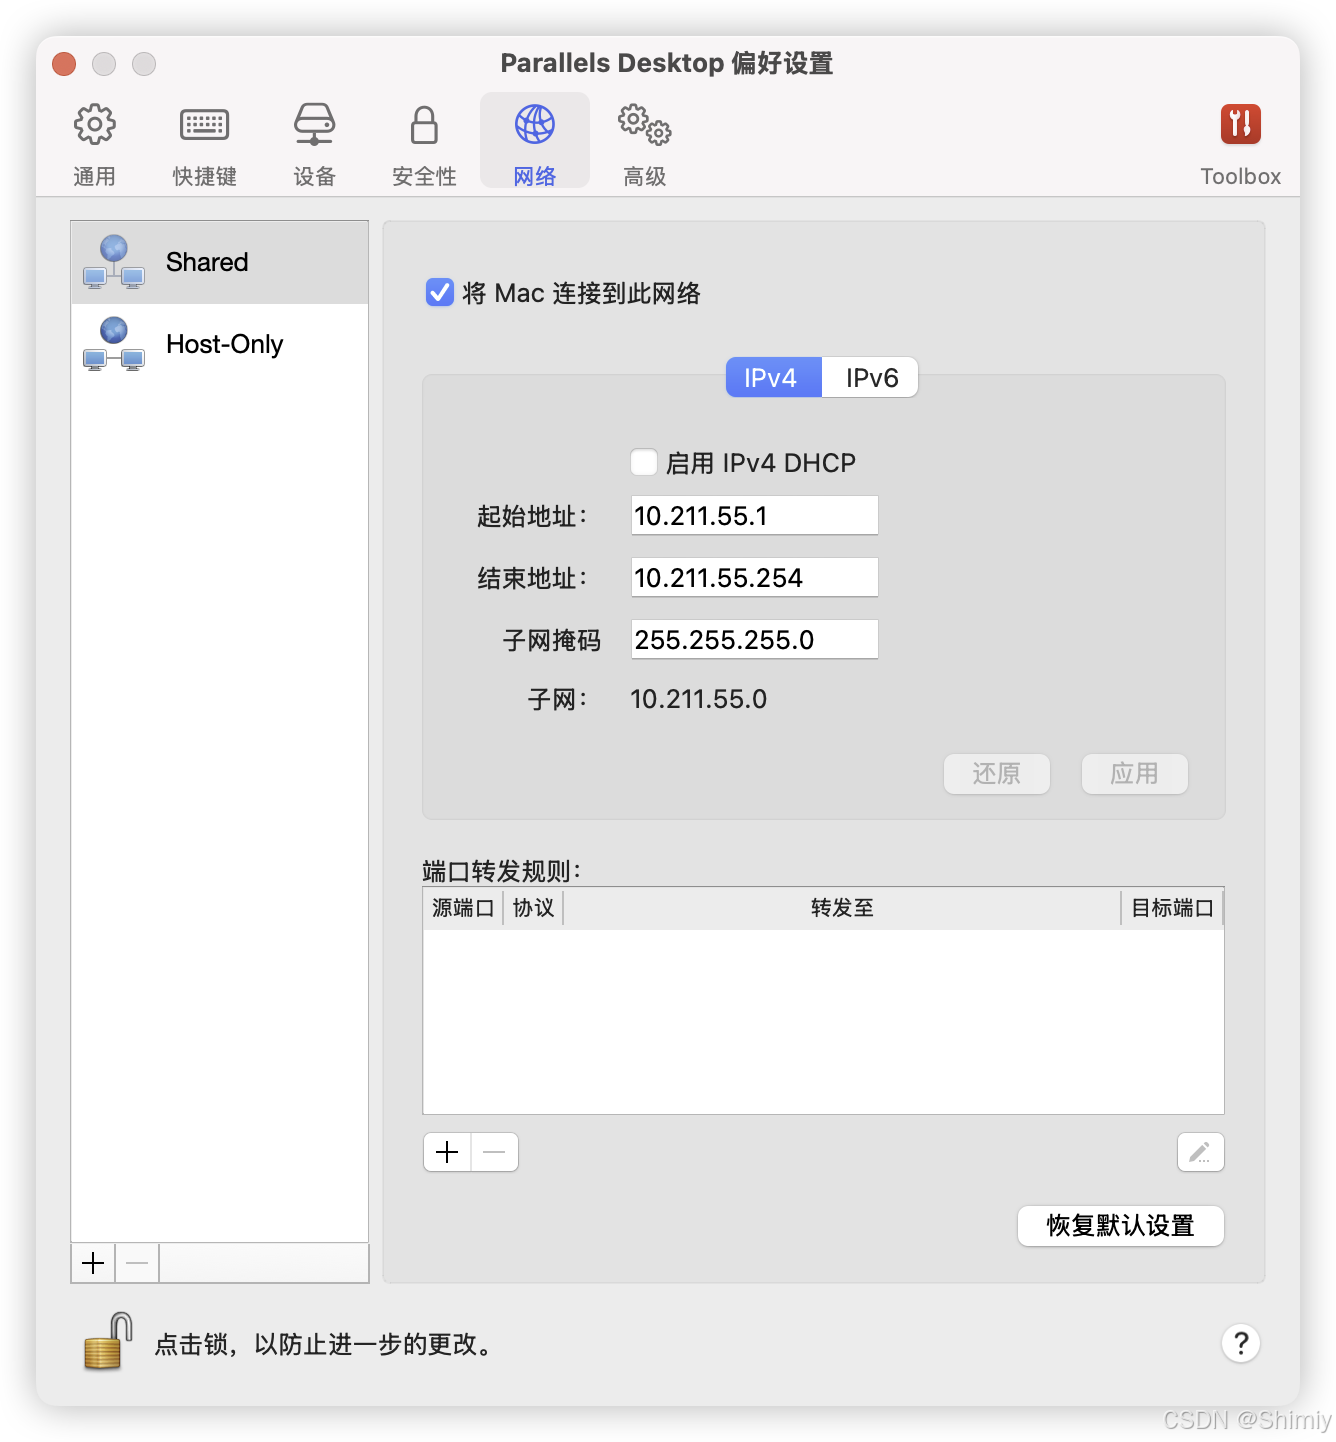Viewport: 1336px width, 1442px height.
Task: Add a new network with the sidebar plus
Action: coord(93,1263)
